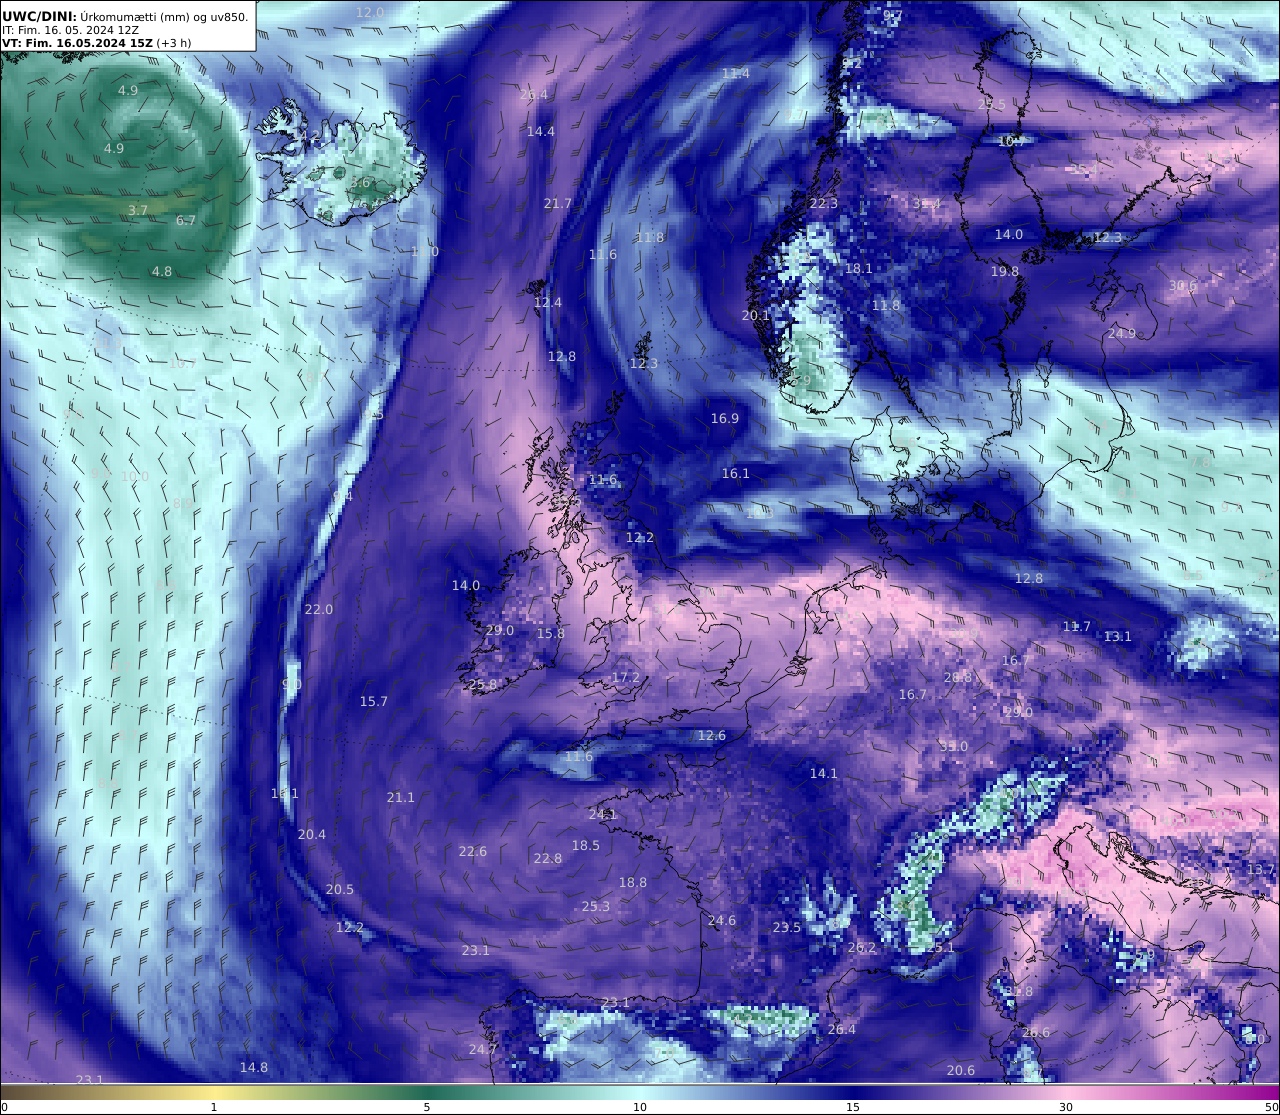This screenshot has height=1115, width=1280.
Task: Click the 6.7 value west of Iceland
Action: 186,220
